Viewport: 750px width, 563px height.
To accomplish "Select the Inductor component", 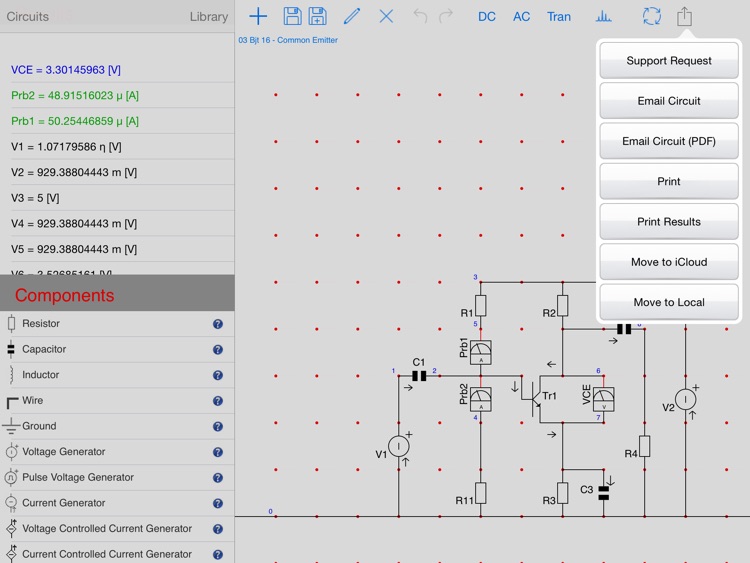I will coord(117,375).
